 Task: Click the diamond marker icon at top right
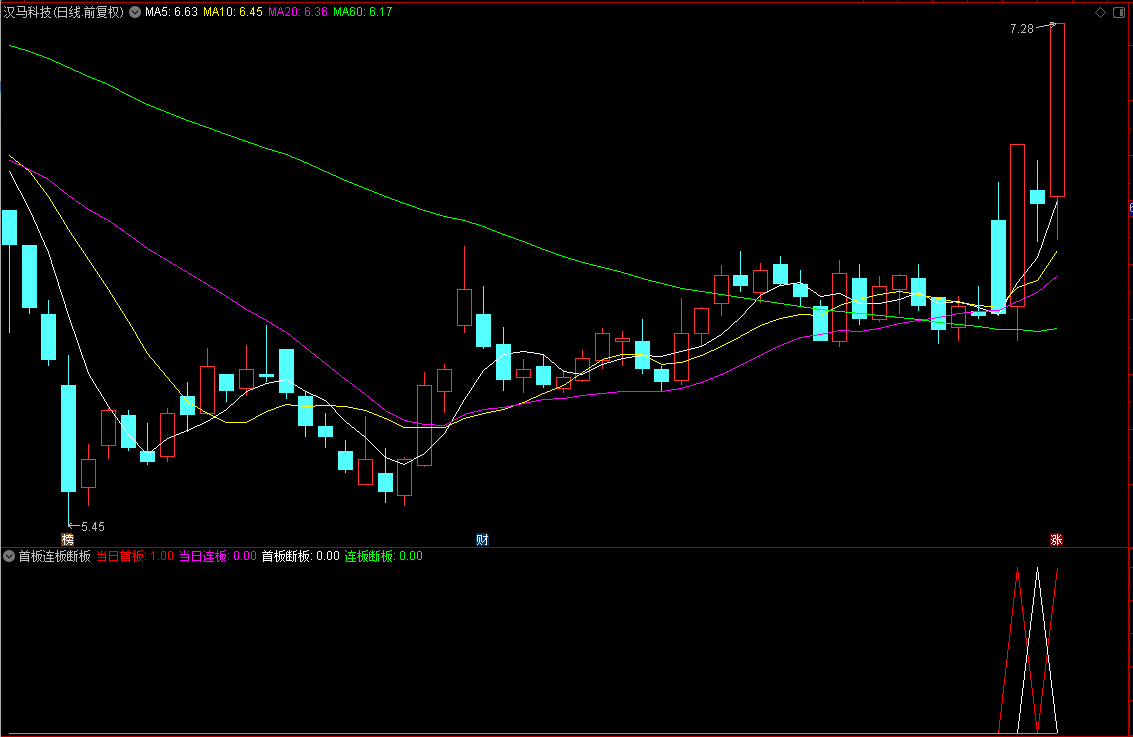pyautogui.click(x=1100, y=12)
